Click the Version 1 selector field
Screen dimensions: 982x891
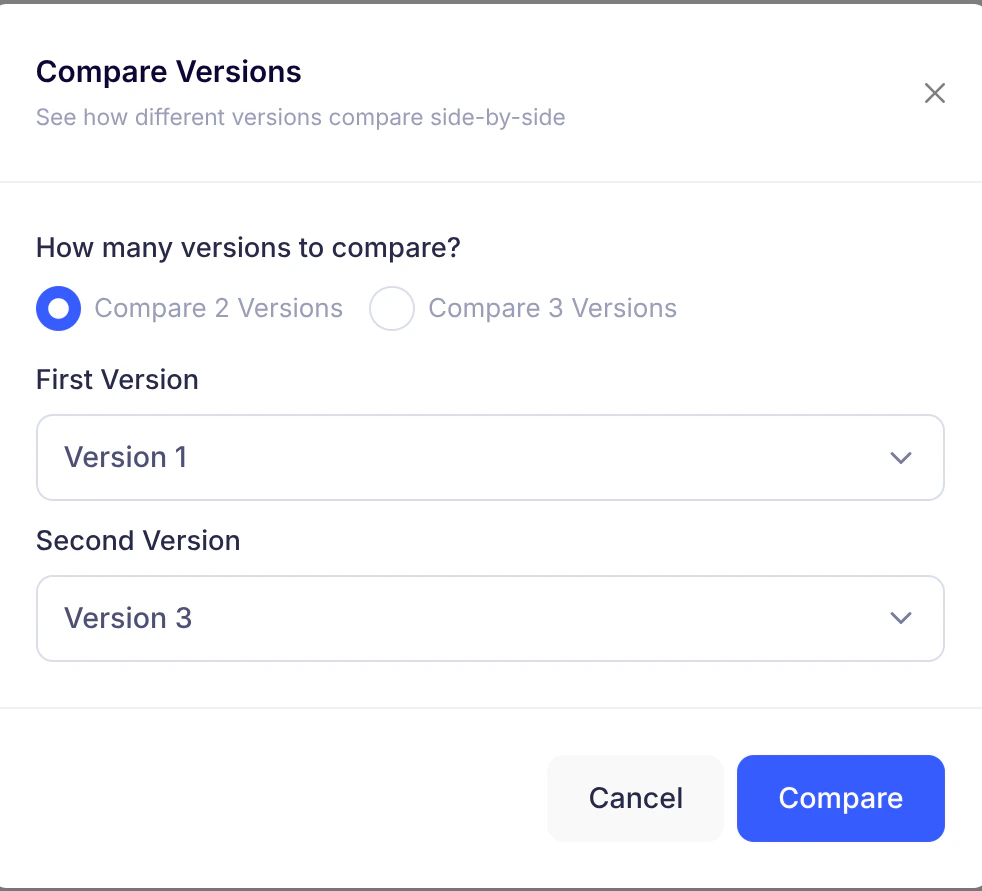click(x=490, y=457)
